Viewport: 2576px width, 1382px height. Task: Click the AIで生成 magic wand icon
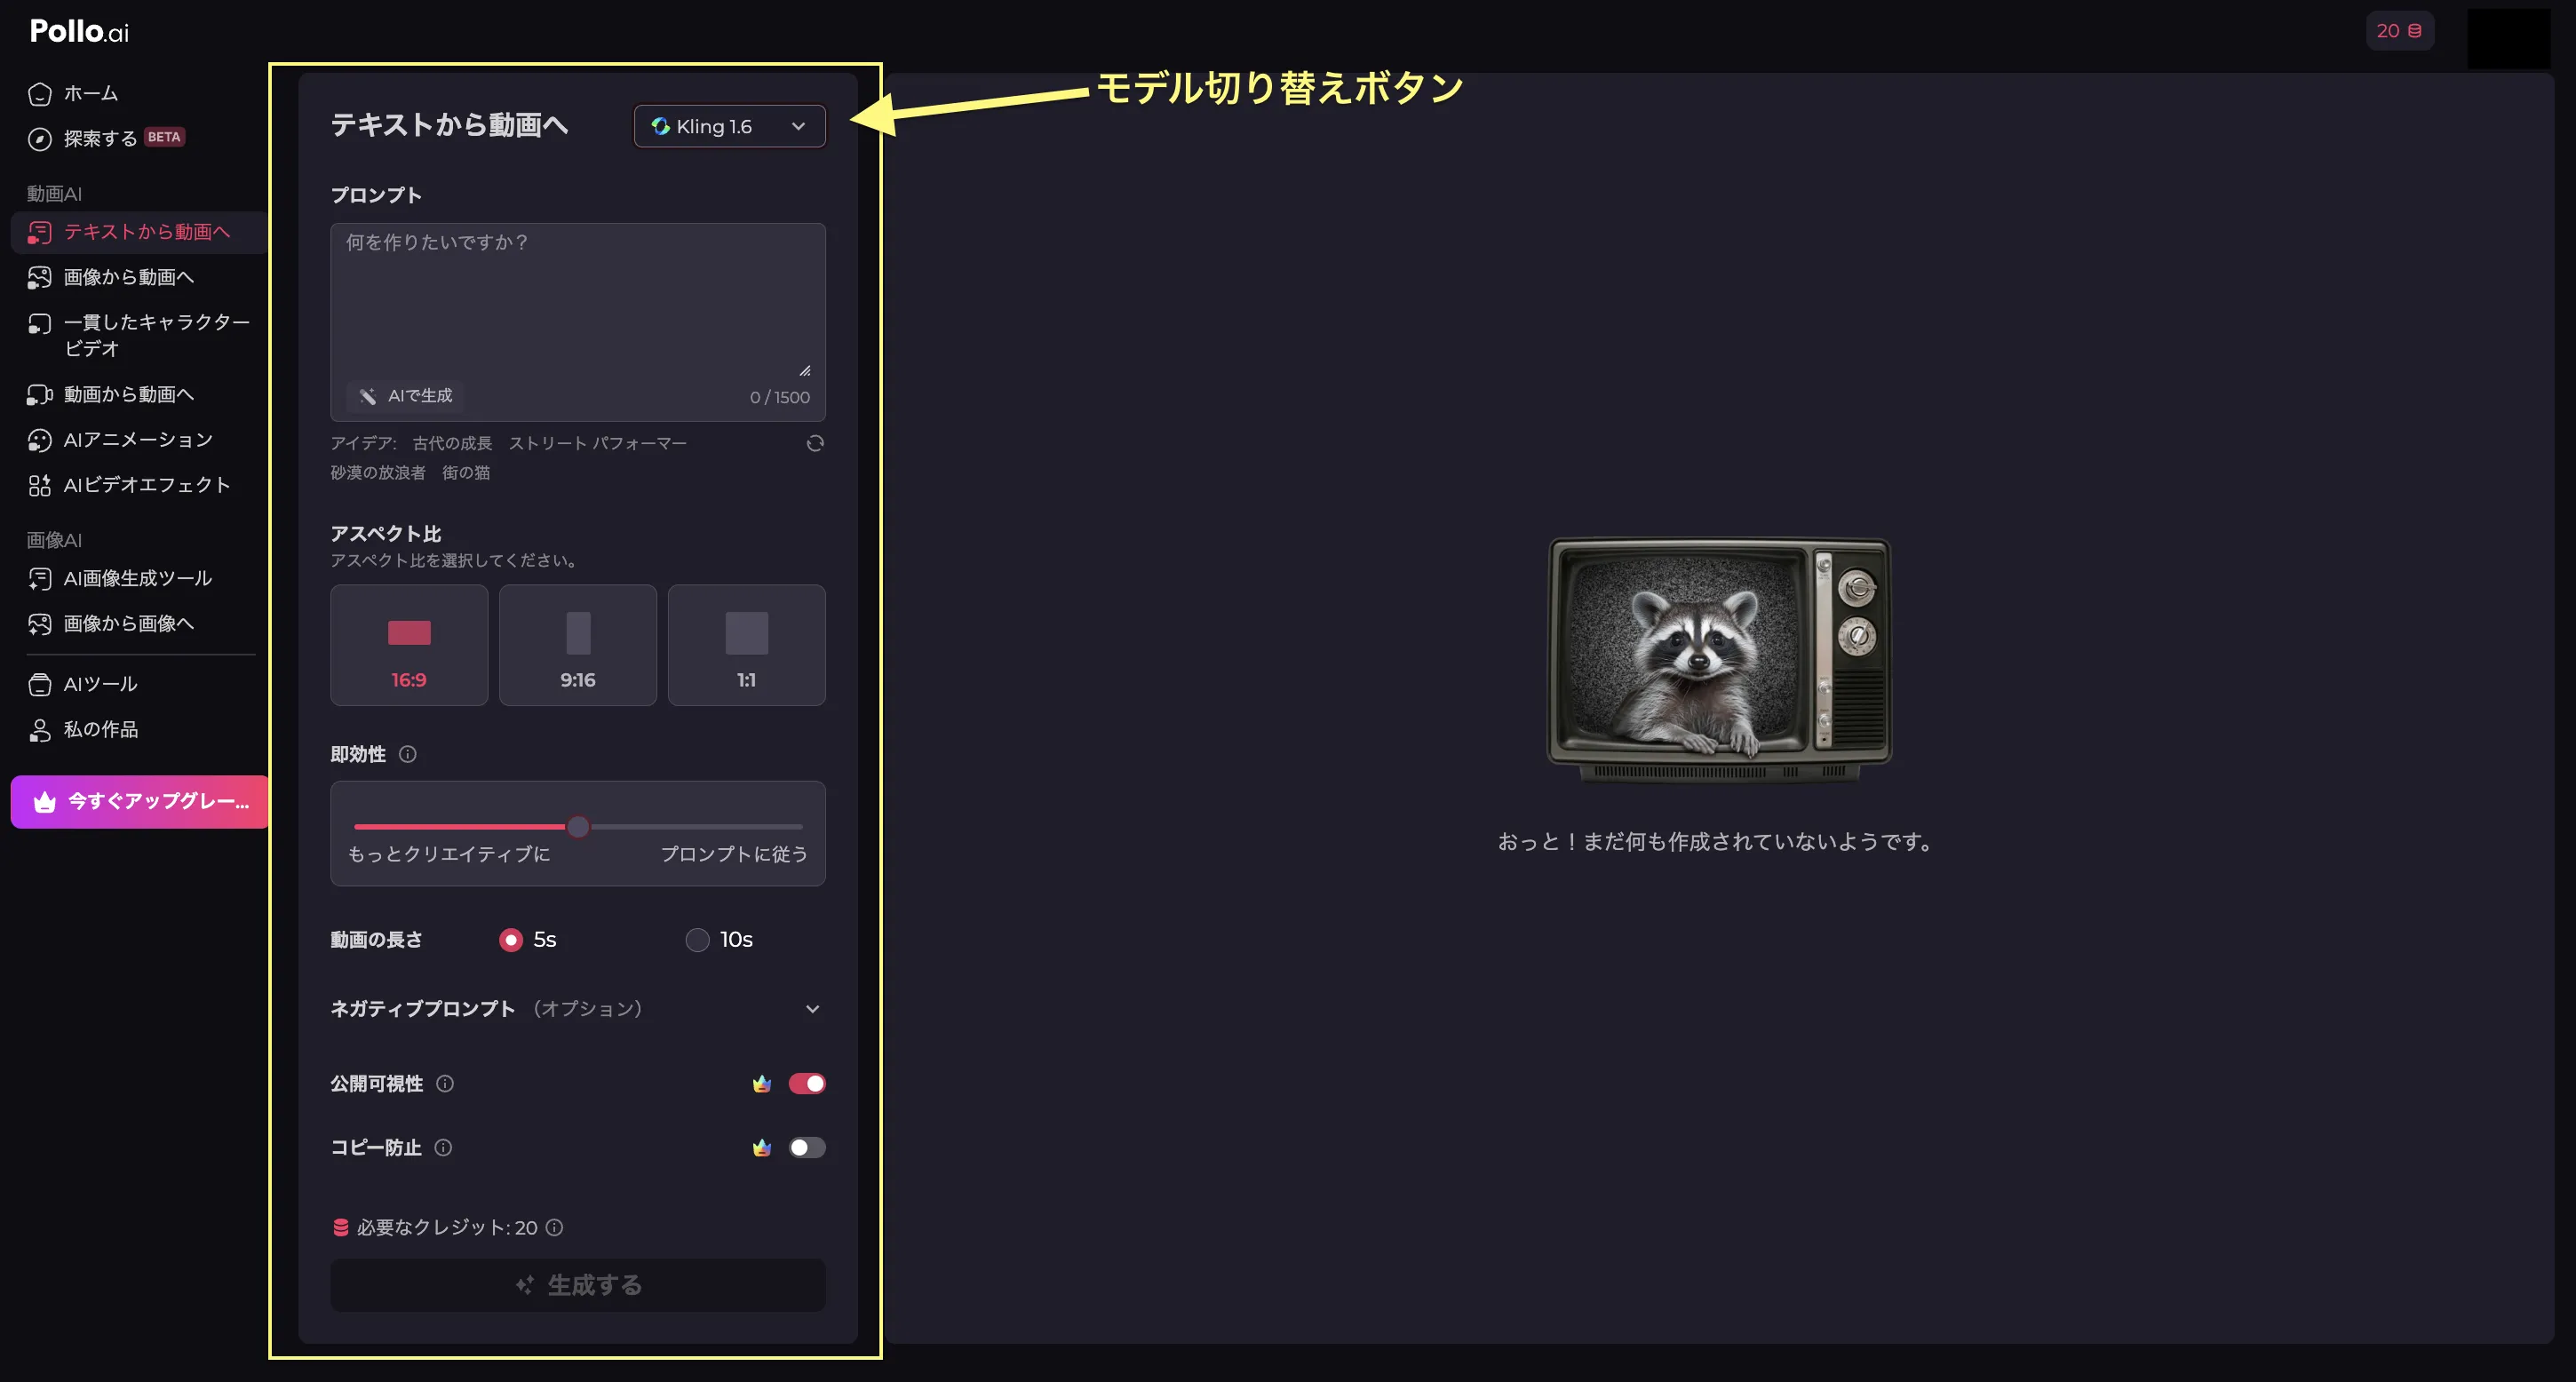(367, 396)
